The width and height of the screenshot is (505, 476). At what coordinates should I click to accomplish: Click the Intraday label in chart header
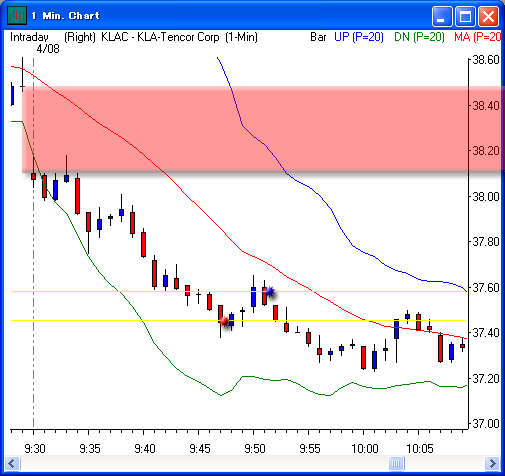[x=29, y=37]
